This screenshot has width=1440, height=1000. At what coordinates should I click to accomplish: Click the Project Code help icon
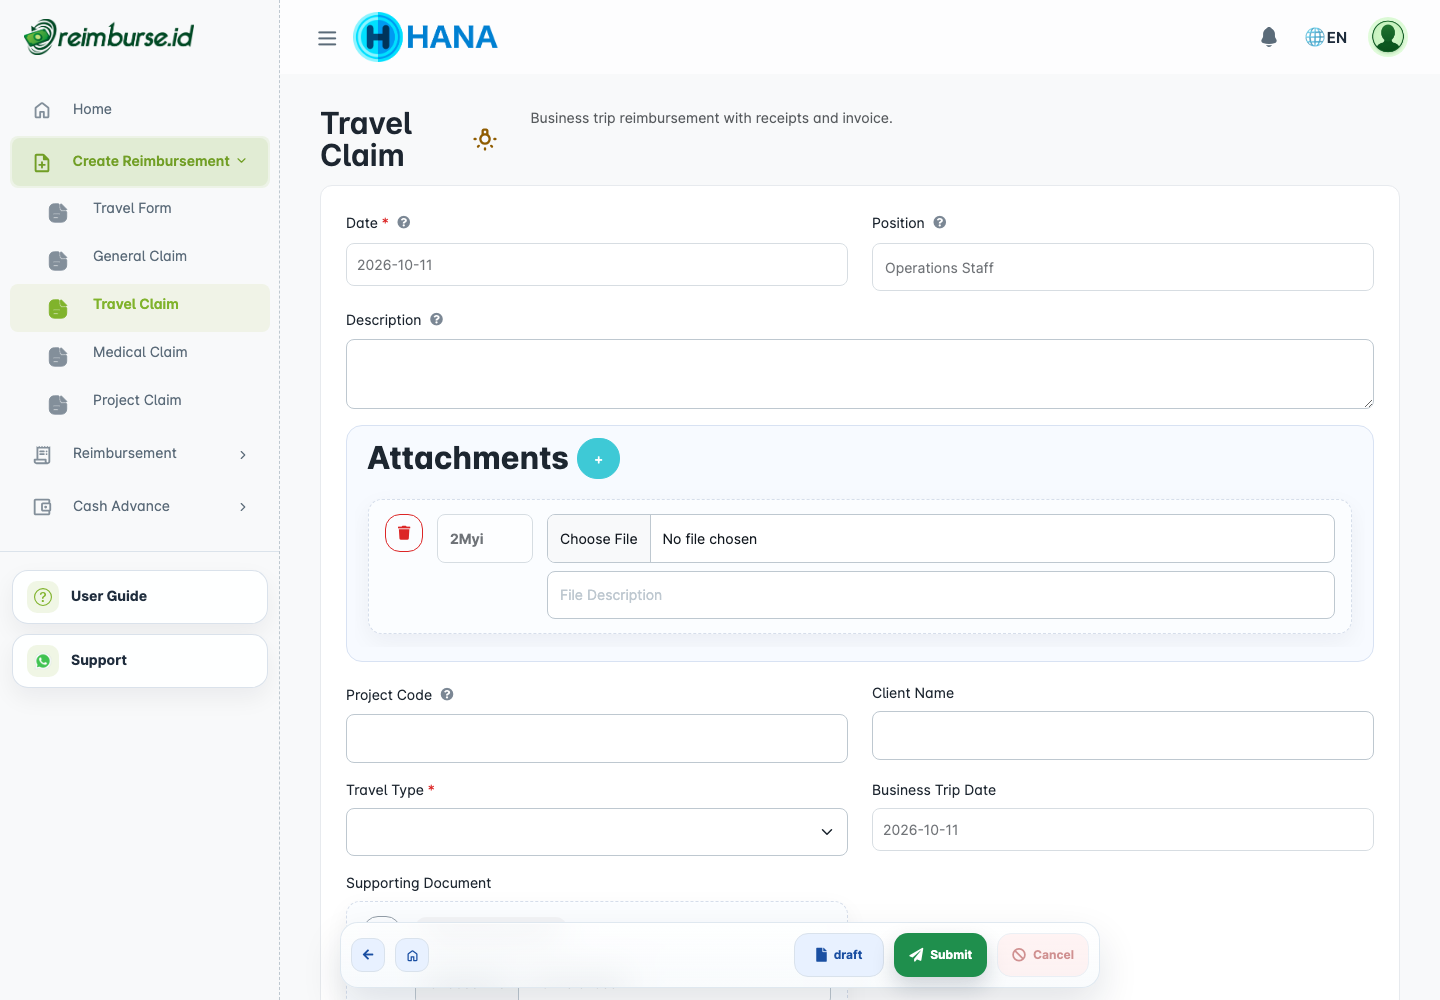(447, 694)
